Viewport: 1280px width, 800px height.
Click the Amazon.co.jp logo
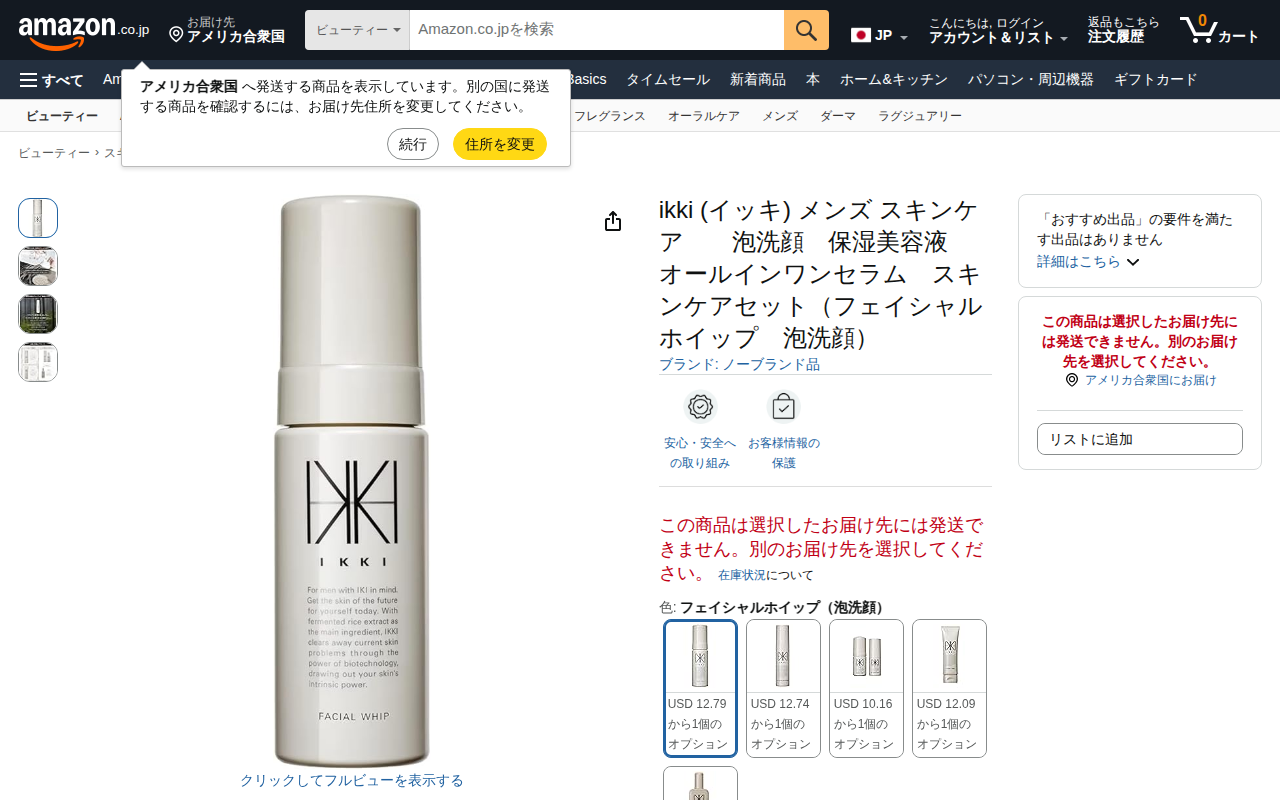pos(84,31)
